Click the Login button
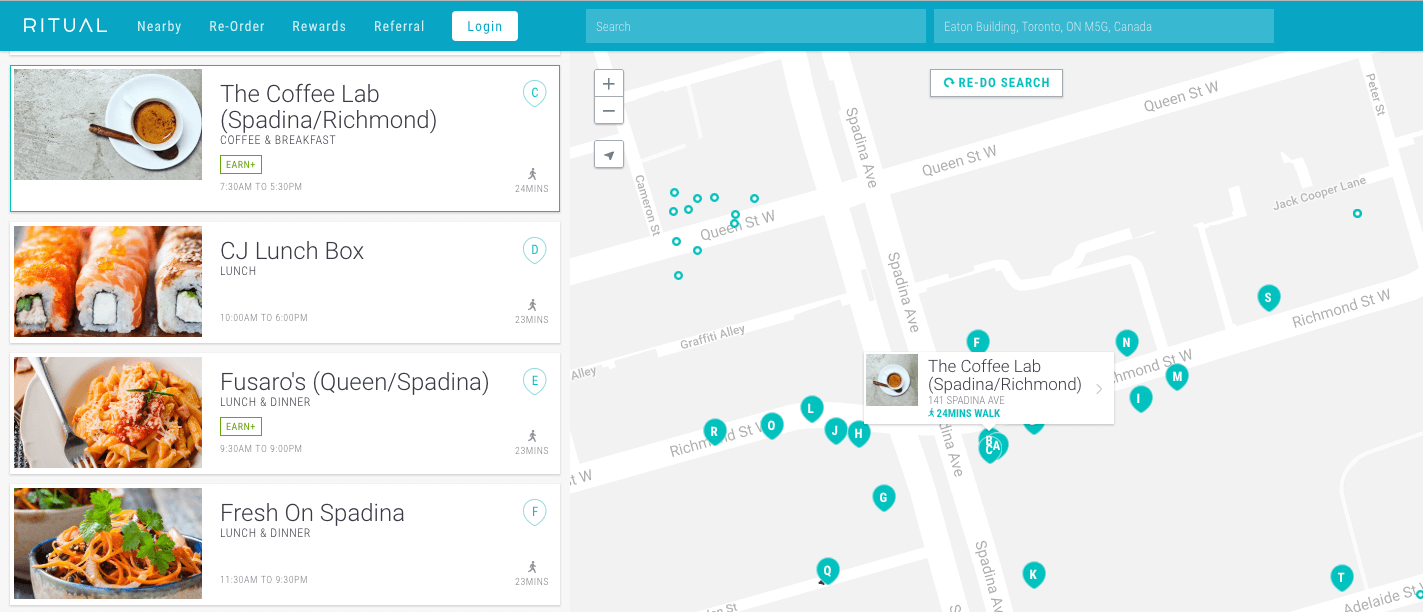Screen dimensions: 1423x612 485,26
